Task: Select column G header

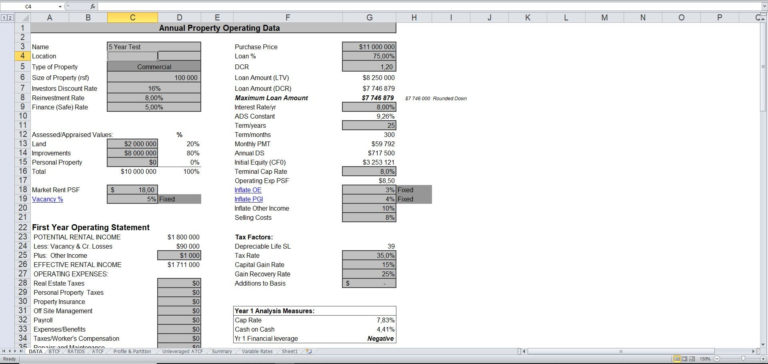Action: 369,18
